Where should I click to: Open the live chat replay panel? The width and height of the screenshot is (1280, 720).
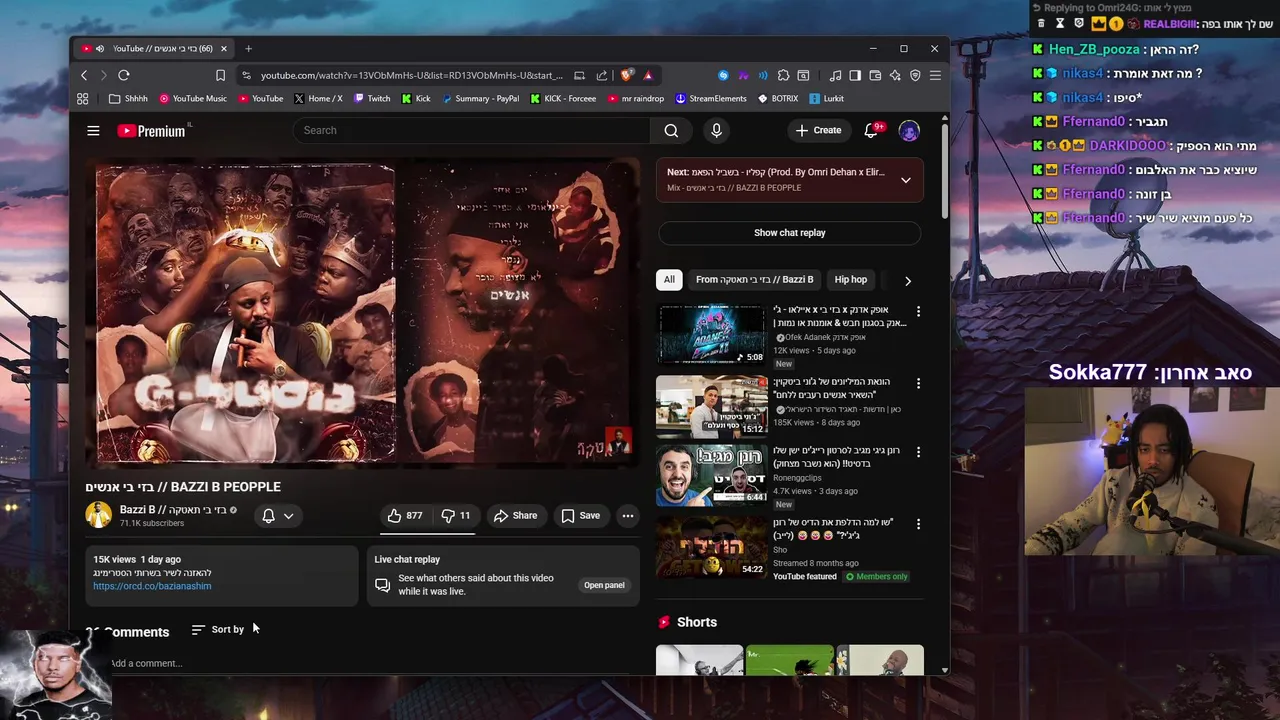(604, 585)
